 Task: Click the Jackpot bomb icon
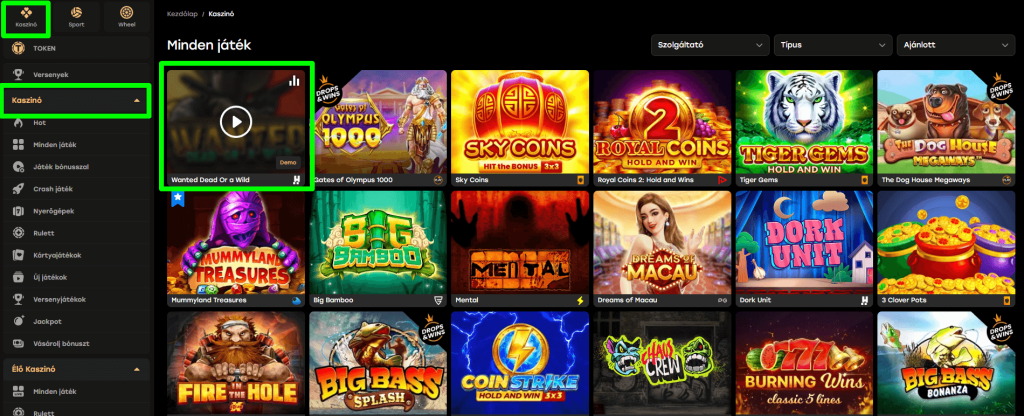coord(19,321)
